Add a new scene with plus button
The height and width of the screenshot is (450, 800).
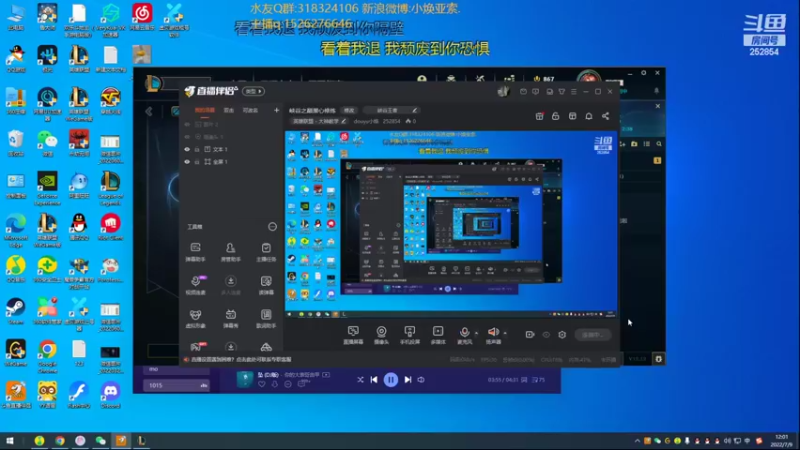(277, 110)
